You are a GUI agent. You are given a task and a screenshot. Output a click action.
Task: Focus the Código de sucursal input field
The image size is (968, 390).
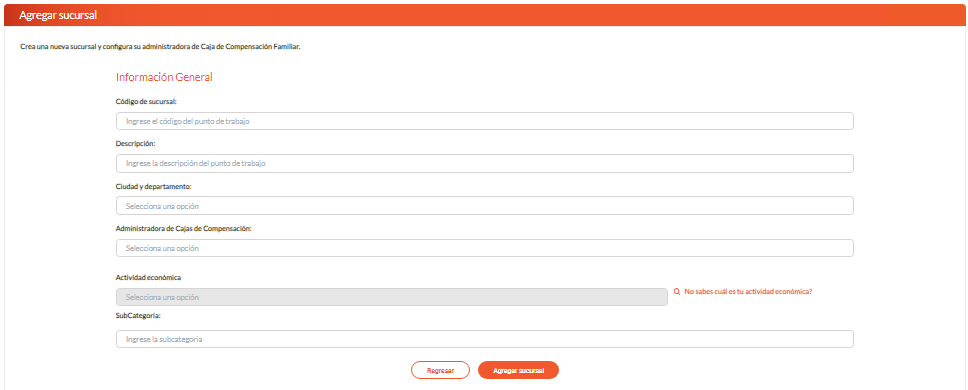[485, 121]
